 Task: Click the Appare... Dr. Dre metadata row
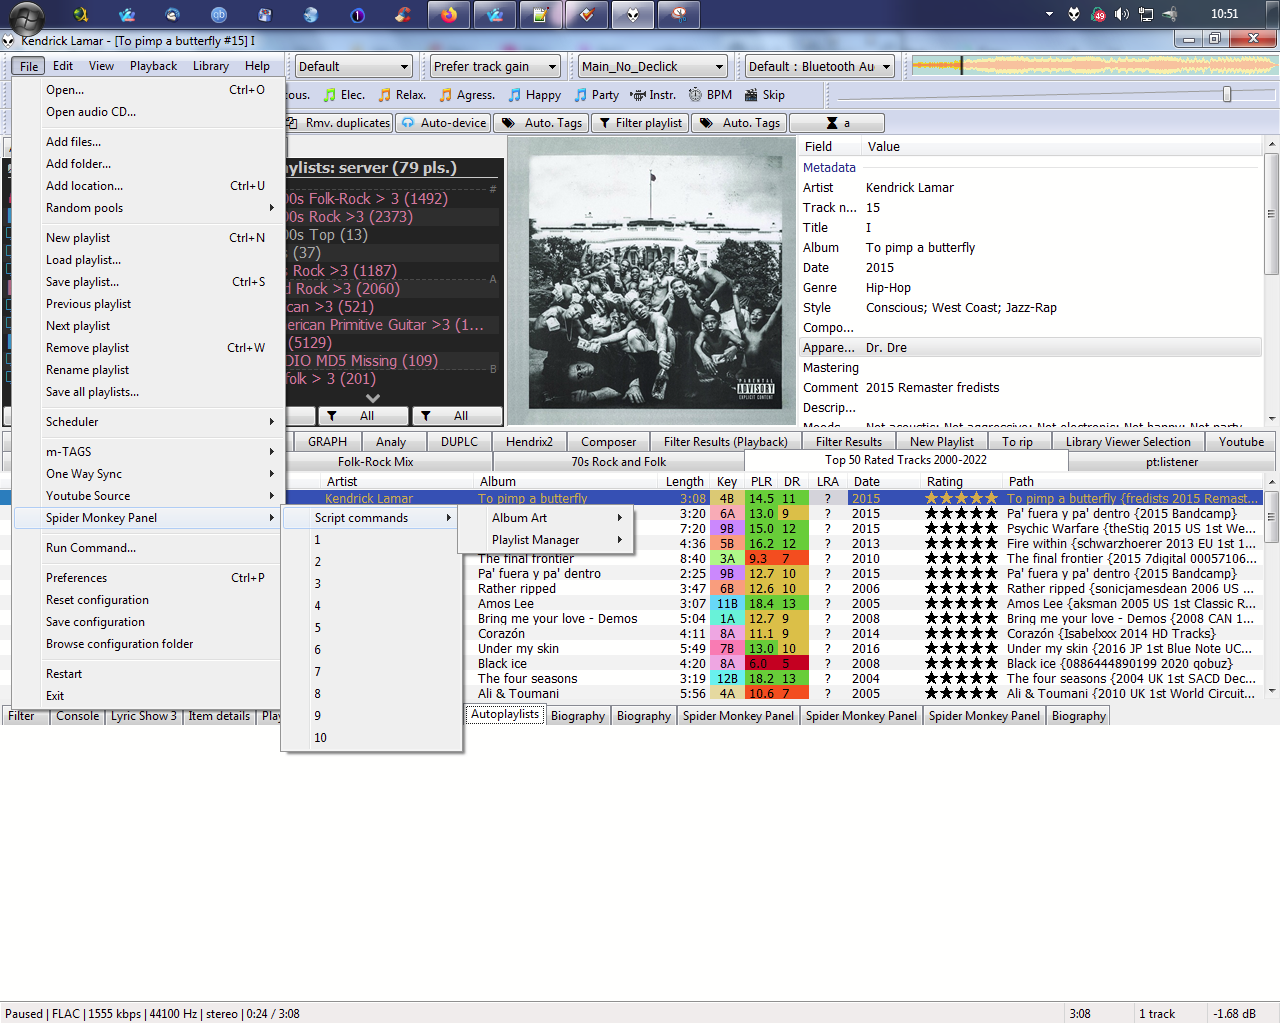click(1030, 348)
